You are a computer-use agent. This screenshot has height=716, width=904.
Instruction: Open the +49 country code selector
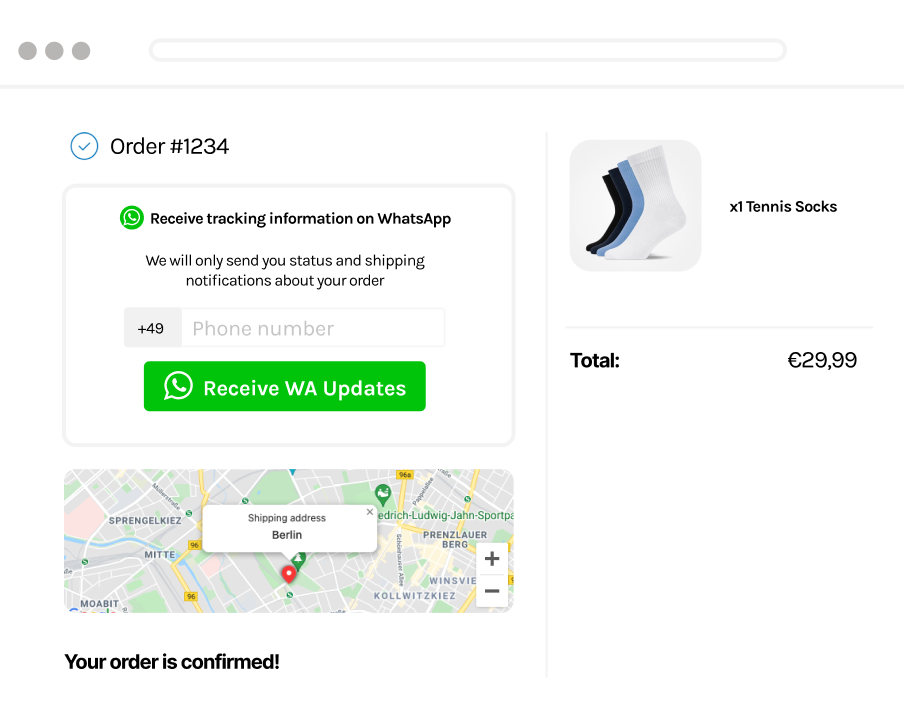[x=152, y=328]
